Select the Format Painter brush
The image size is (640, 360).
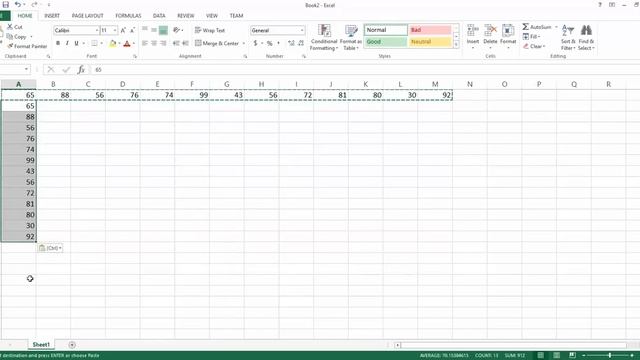coord(11,46)
